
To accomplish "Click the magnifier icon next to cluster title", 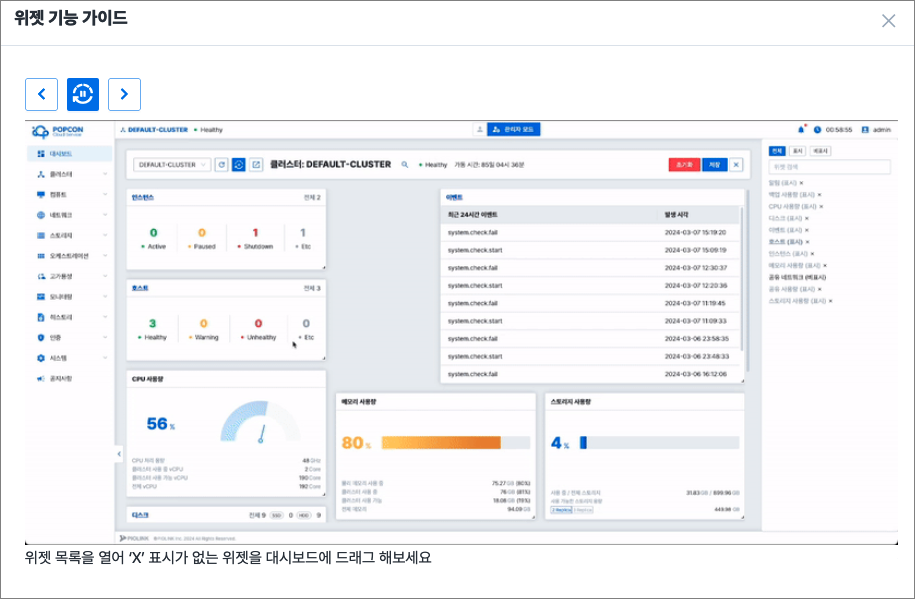I will coord(405,165).
